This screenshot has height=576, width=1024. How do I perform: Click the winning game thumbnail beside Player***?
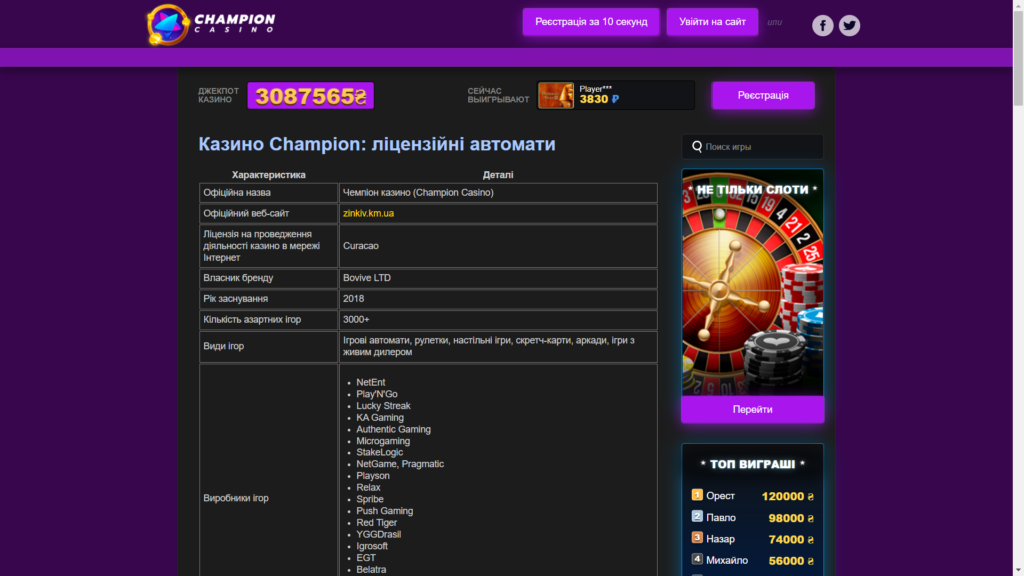[556, 95]
